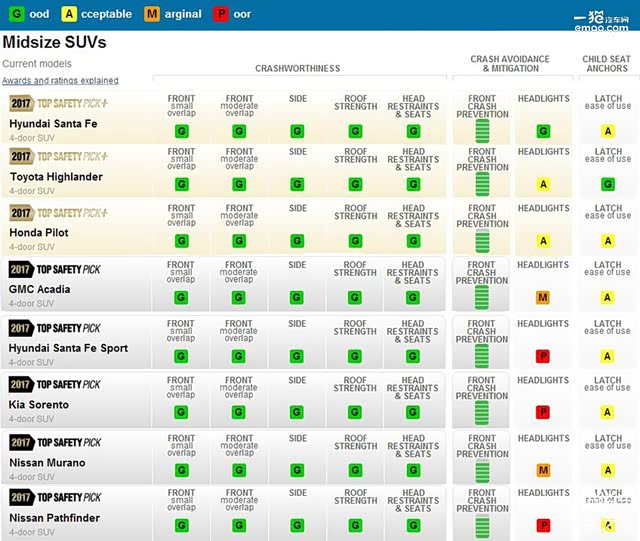
Task: Select Hyundai Santa Fe LATCH Acceptable rating icon
Action: click(608, 131)
